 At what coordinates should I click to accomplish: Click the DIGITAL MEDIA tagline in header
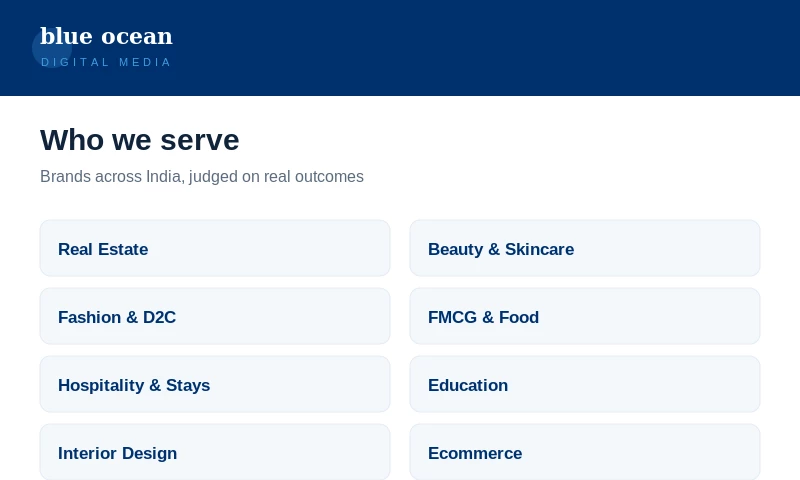pos(106,62)
